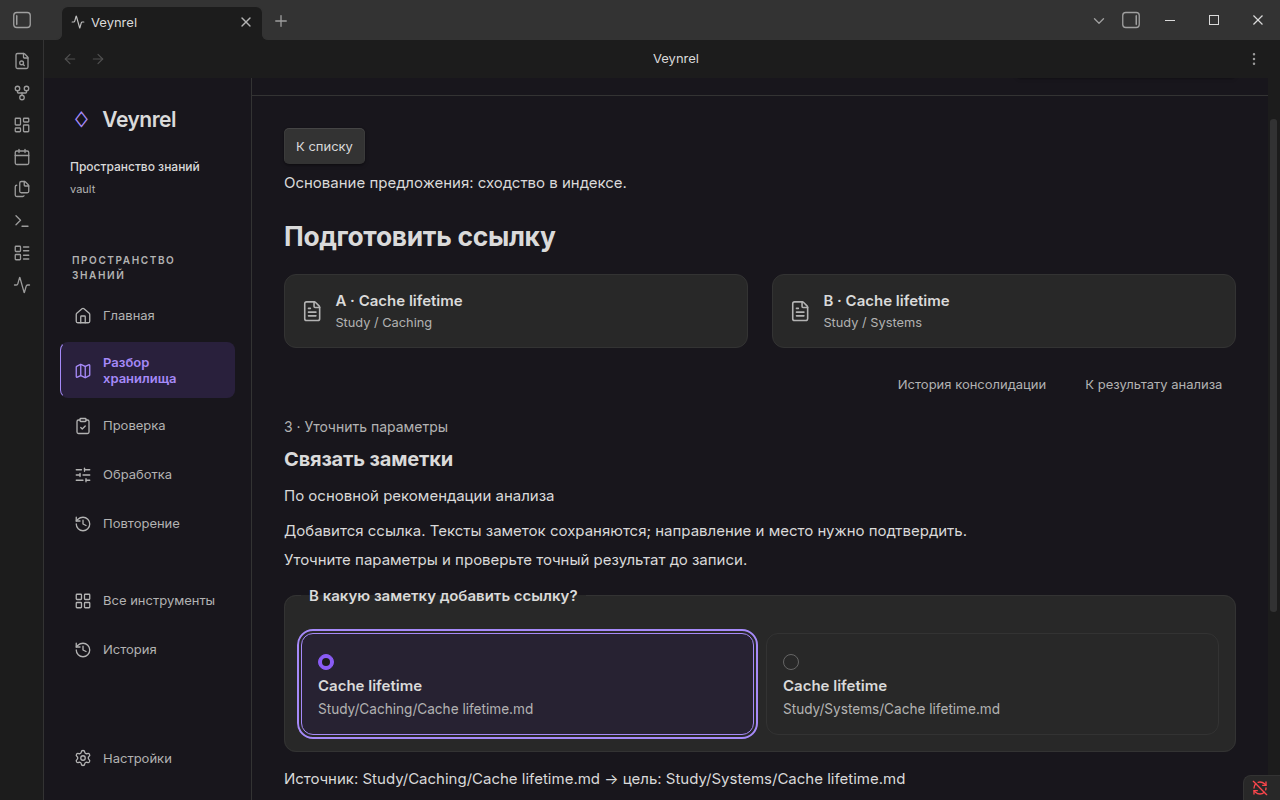Select Study/Systems/Cache lifetime.md radio option
Screen dimensions: 1280x800
[x=992, y=684]
